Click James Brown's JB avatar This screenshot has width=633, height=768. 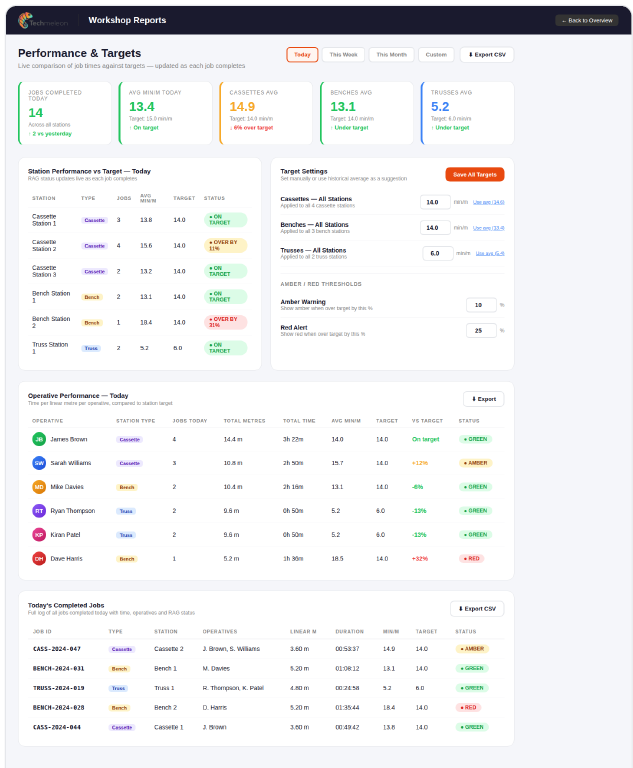click(39, 439)
